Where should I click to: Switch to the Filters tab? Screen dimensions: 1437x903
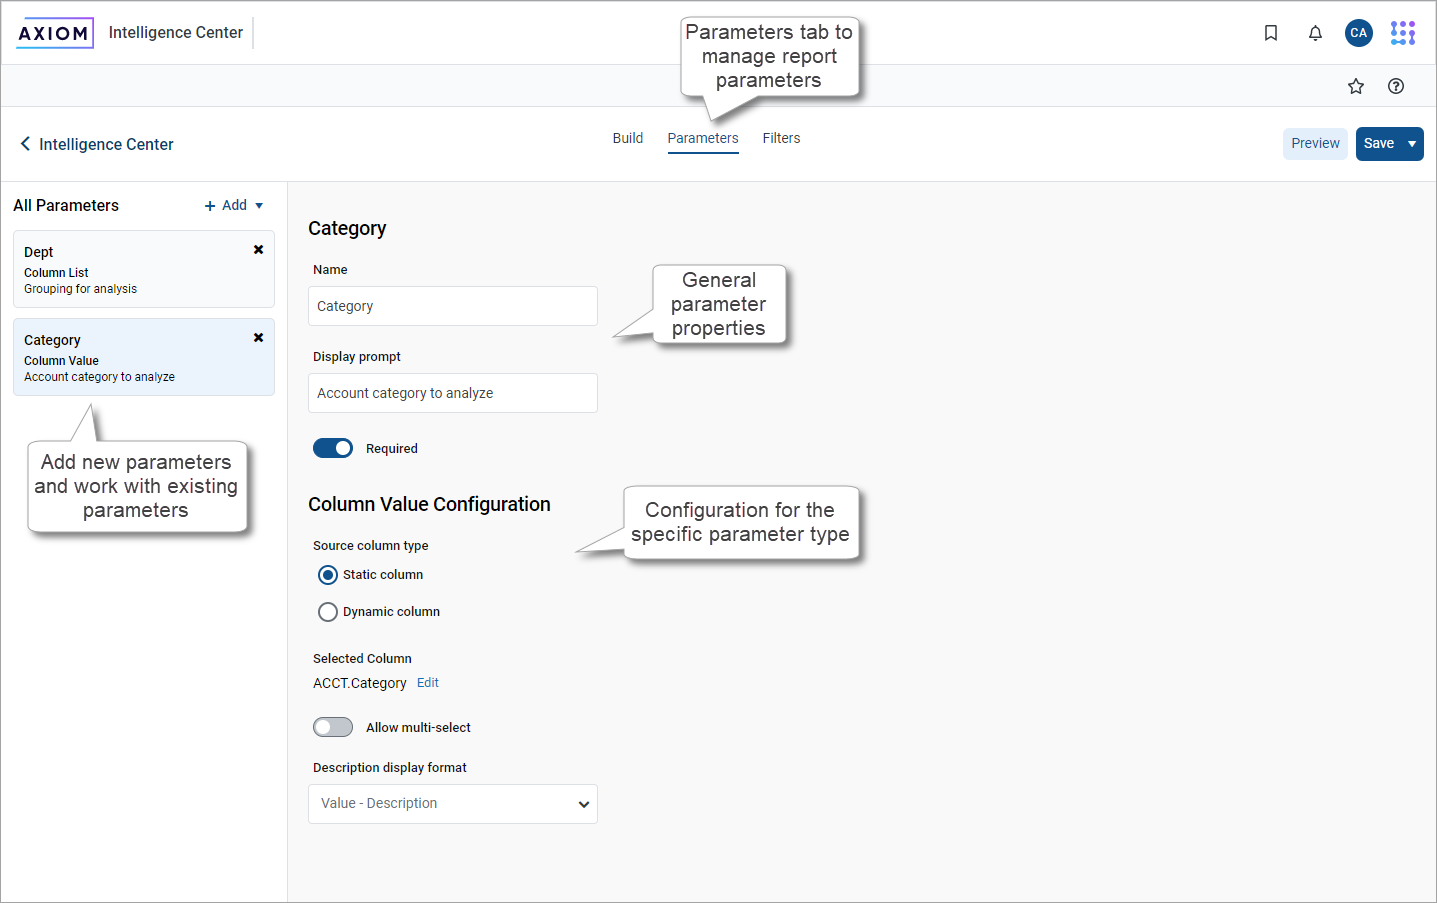click(x=781, y=138)
